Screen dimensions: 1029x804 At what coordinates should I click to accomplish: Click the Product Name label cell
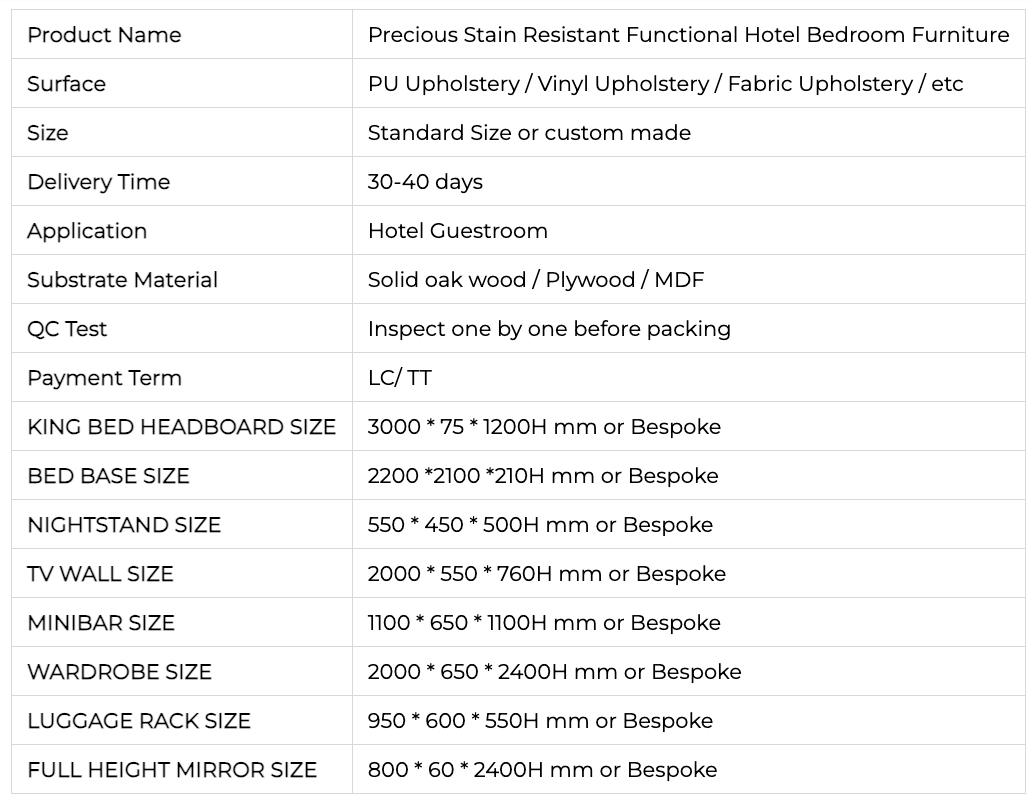(104, 35)
